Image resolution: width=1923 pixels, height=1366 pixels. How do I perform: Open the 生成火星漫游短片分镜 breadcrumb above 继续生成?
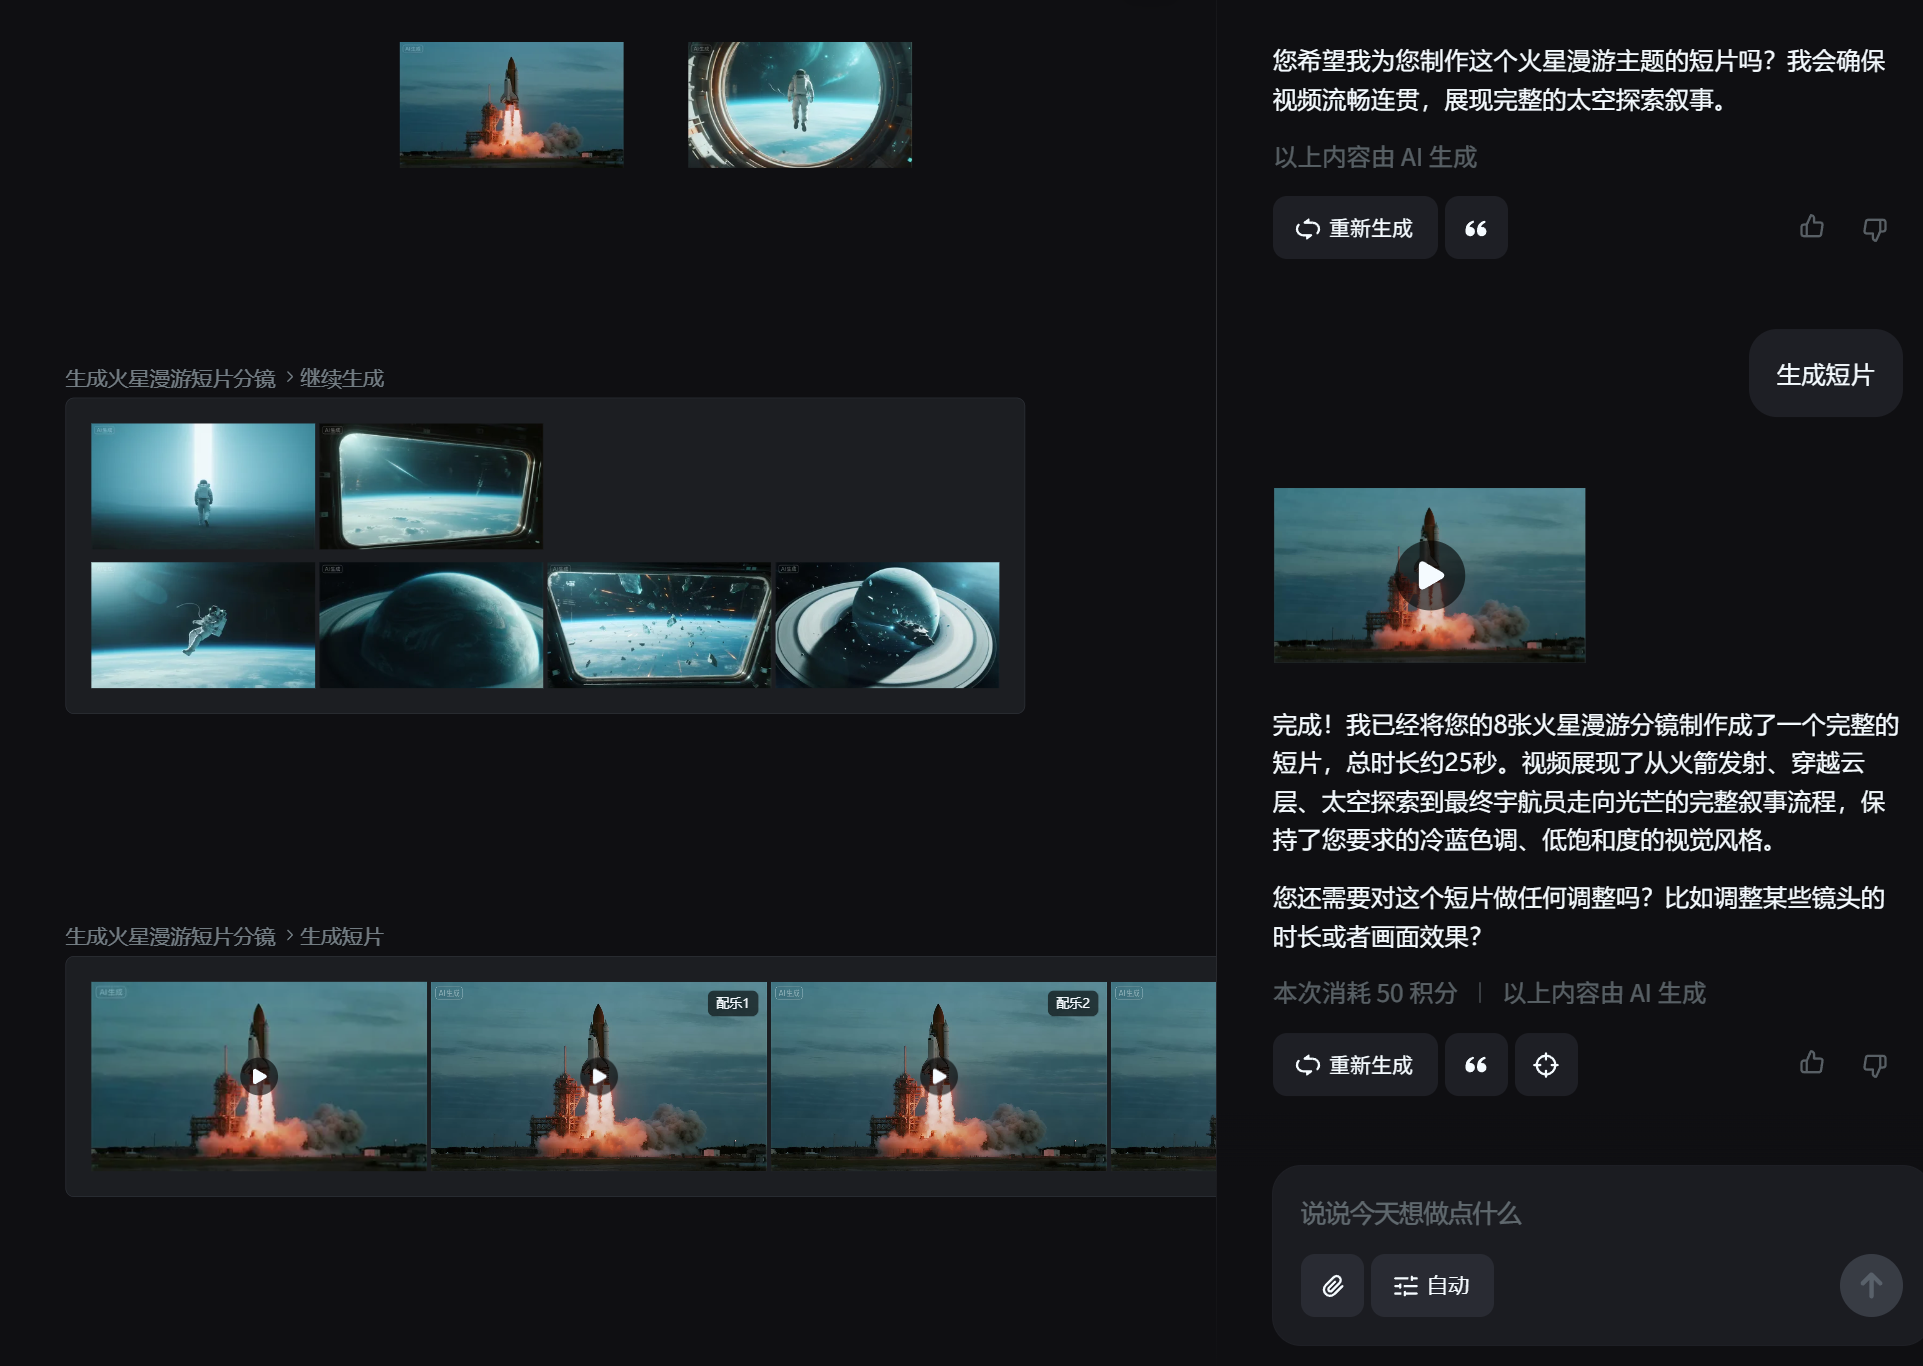tap(170, 378)
